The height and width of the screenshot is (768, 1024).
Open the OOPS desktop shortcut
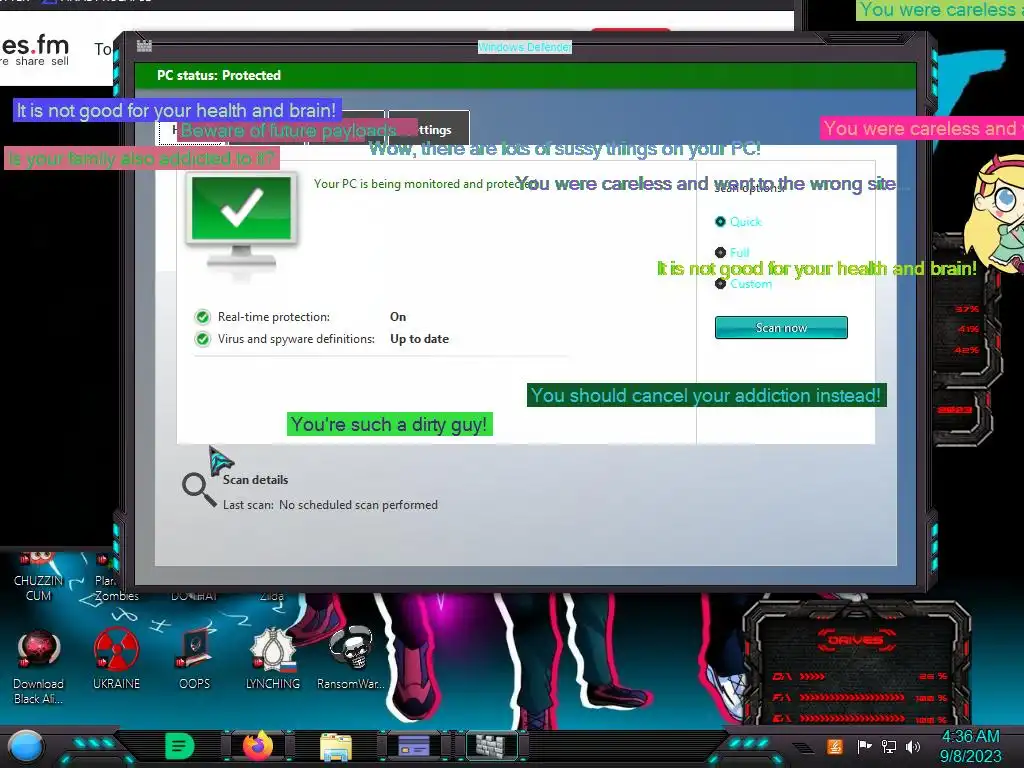tap(195, 658)
